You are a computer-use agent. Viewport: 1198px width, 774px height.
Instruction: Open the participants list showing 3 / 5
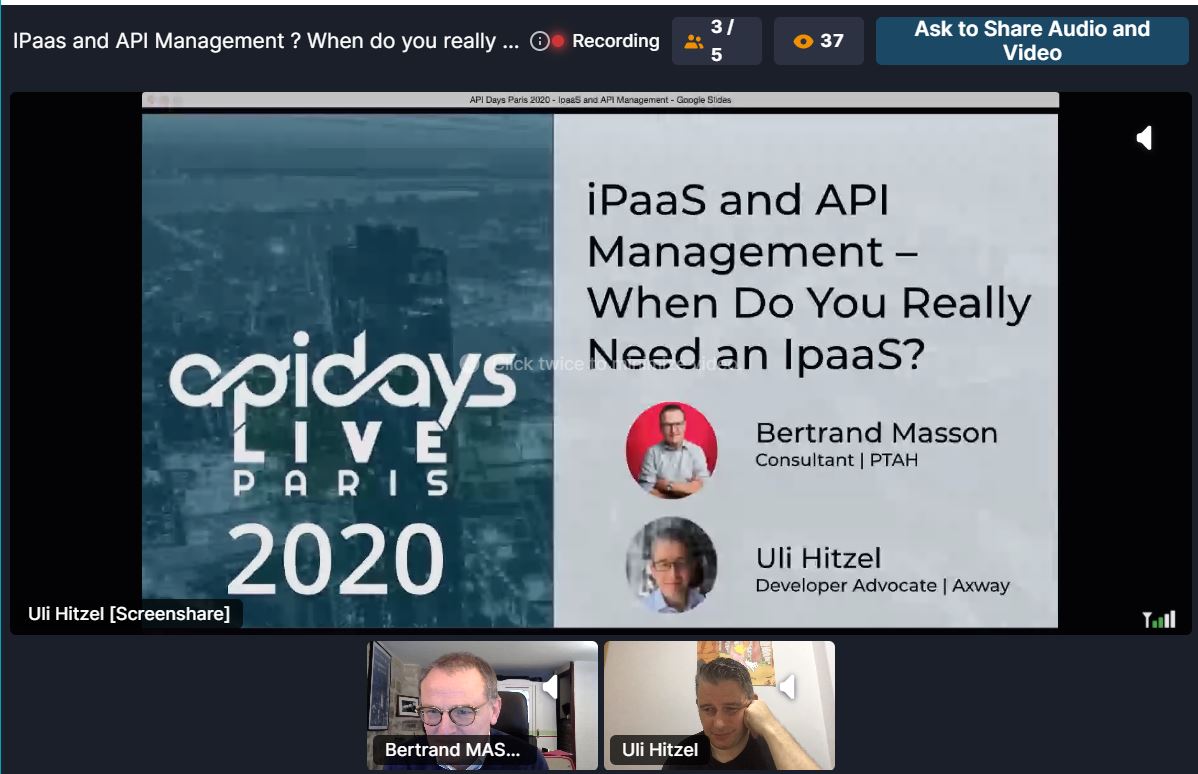tap(717, 41)
